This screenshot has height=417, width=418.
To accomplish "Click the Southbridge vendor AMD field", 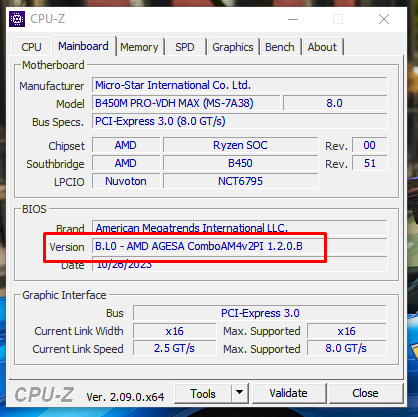I will click(x=126, y=163).
